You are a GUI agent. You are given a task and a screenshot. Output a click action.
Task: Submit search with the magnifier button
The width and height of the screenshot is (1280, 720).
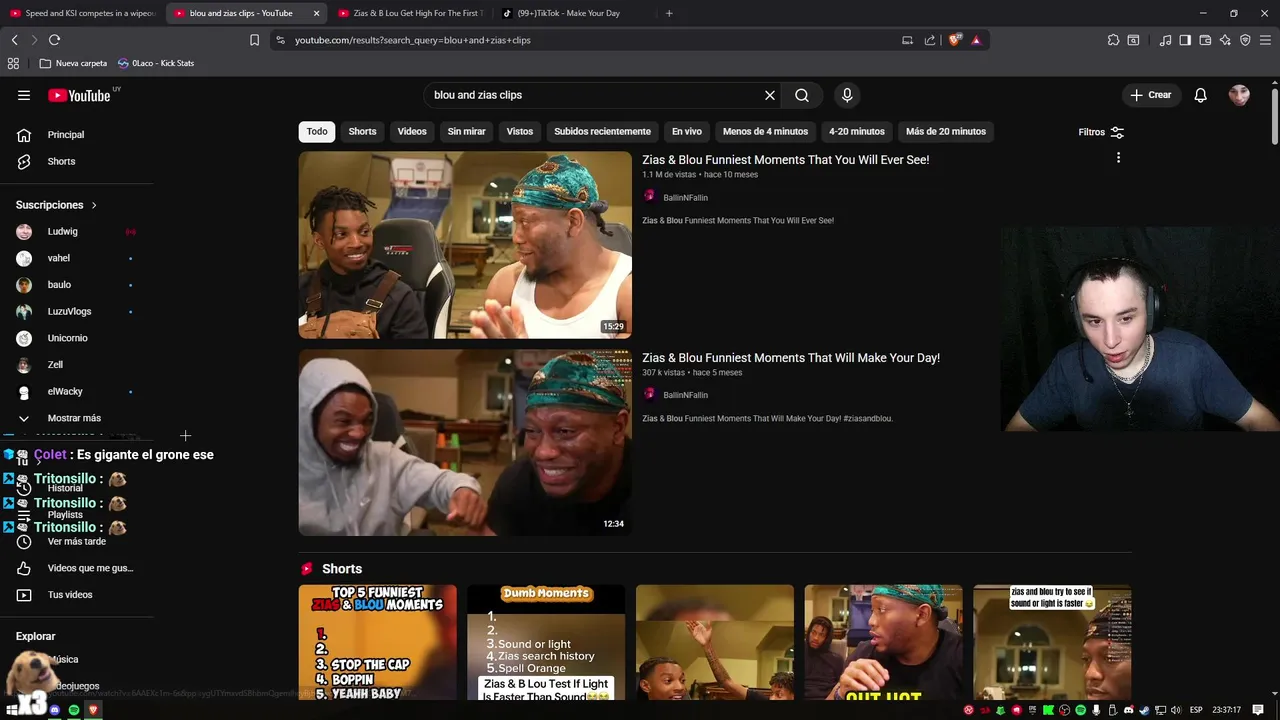(802, 95)
